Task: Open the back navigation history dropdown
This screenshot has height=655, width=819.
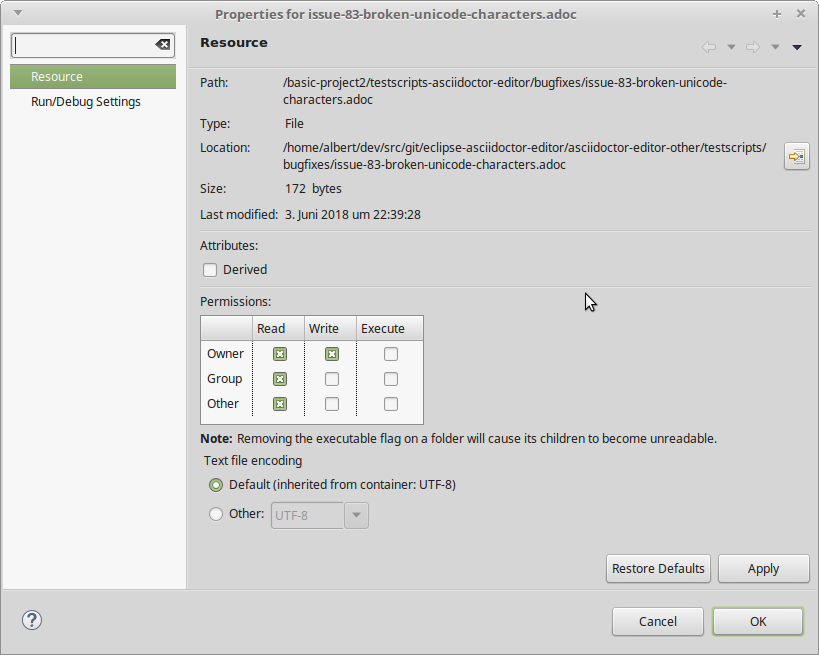Action: 731,47
